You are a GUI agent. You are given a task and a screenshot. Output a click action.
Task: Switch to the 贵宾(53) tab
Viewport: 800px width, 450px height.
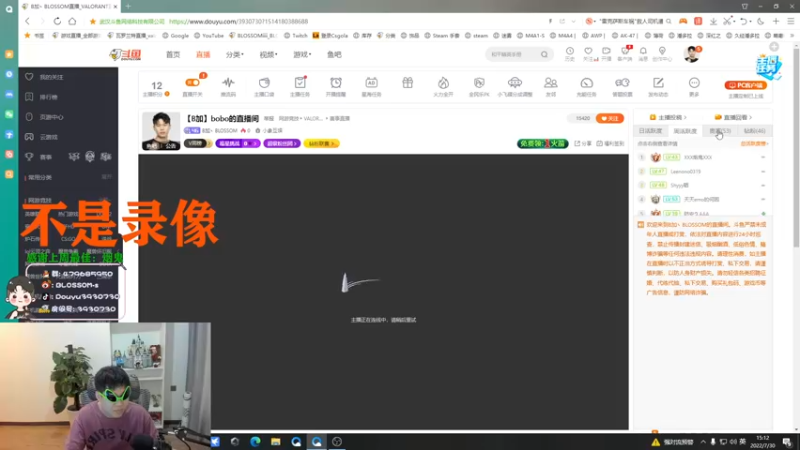[x=720, y=131]
